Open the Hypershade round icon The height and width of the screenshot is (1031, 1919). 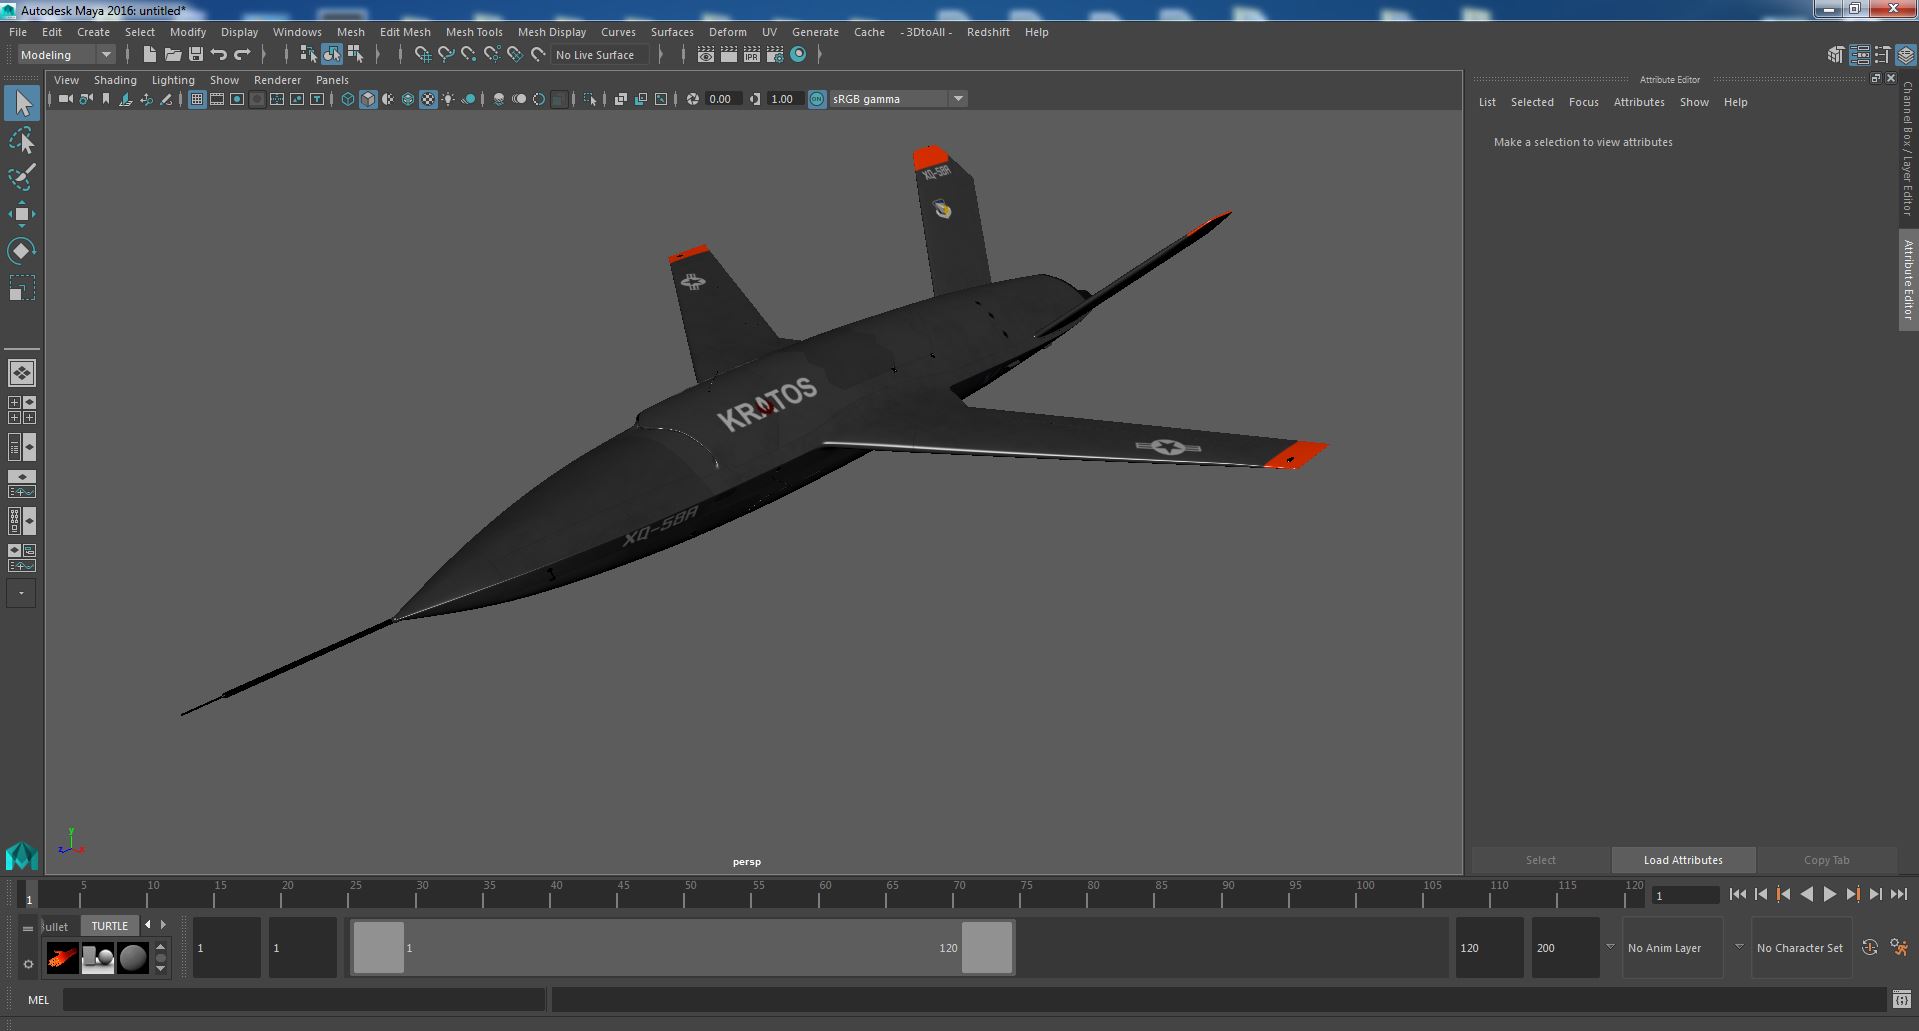coord(798,55)
